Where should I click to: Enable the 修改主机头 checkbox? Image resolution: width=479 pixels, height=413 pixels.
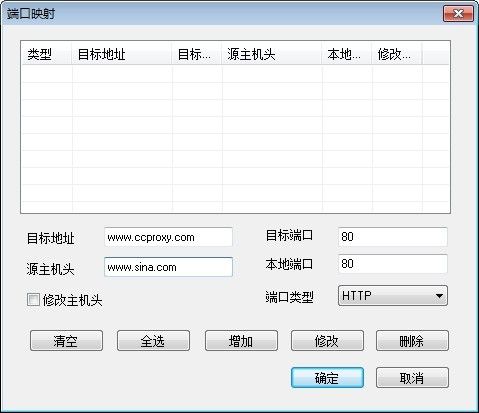pos(33,299)
